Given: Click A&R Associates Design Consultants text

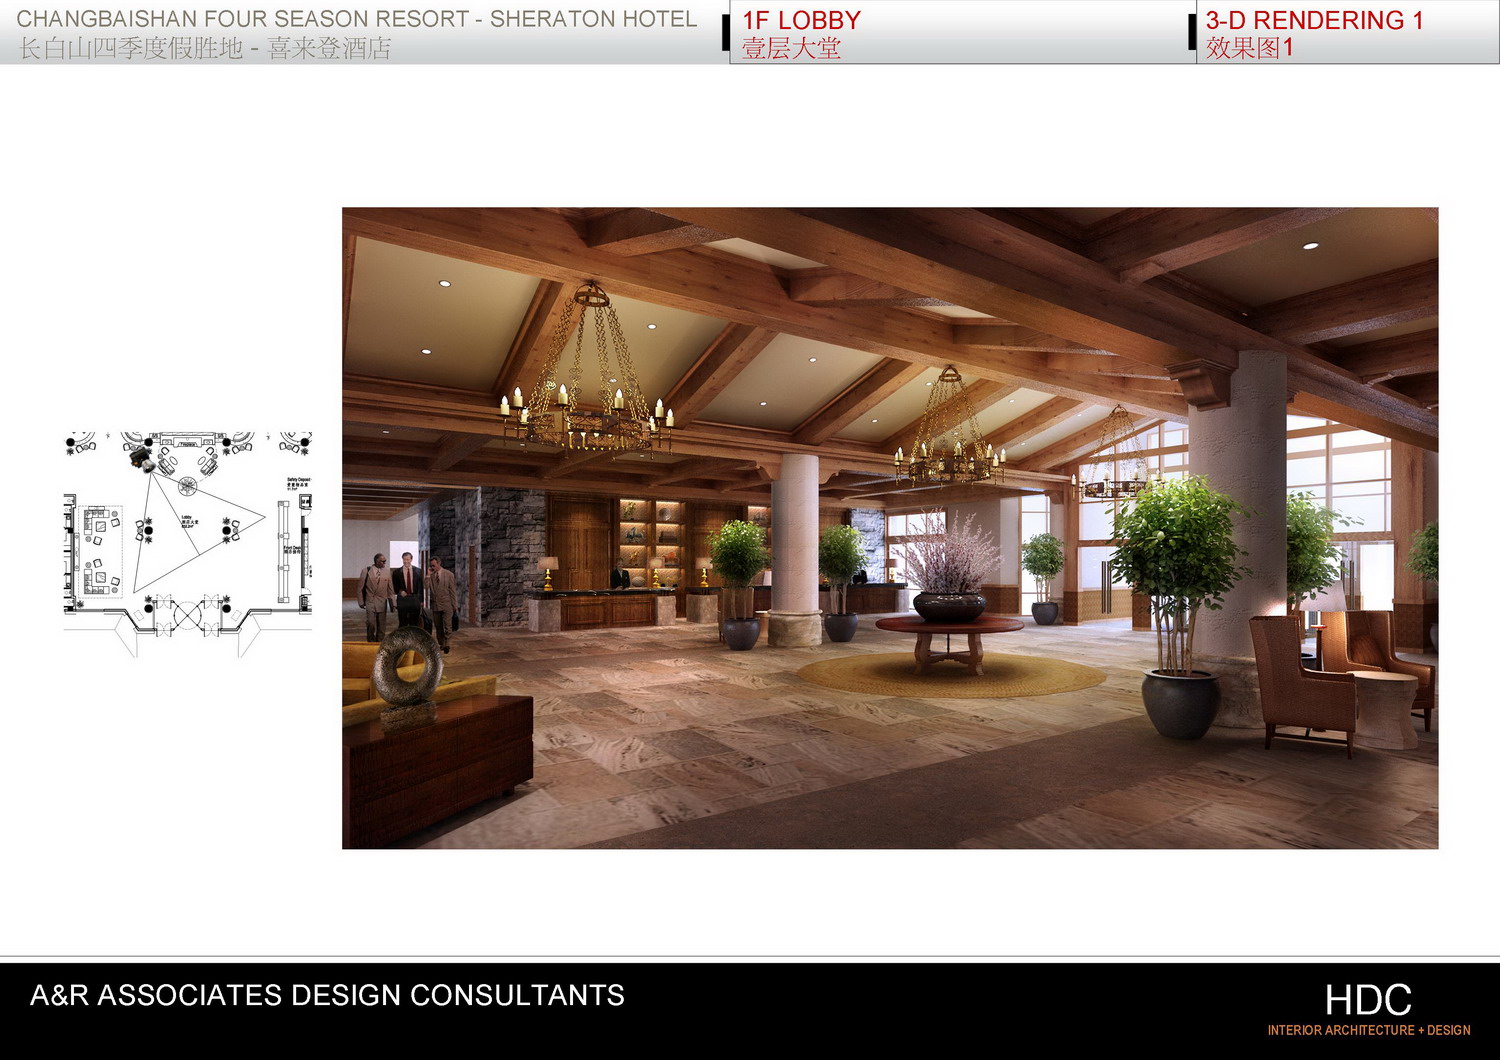Looking at the screenshot, I should [x=327, y=995].
